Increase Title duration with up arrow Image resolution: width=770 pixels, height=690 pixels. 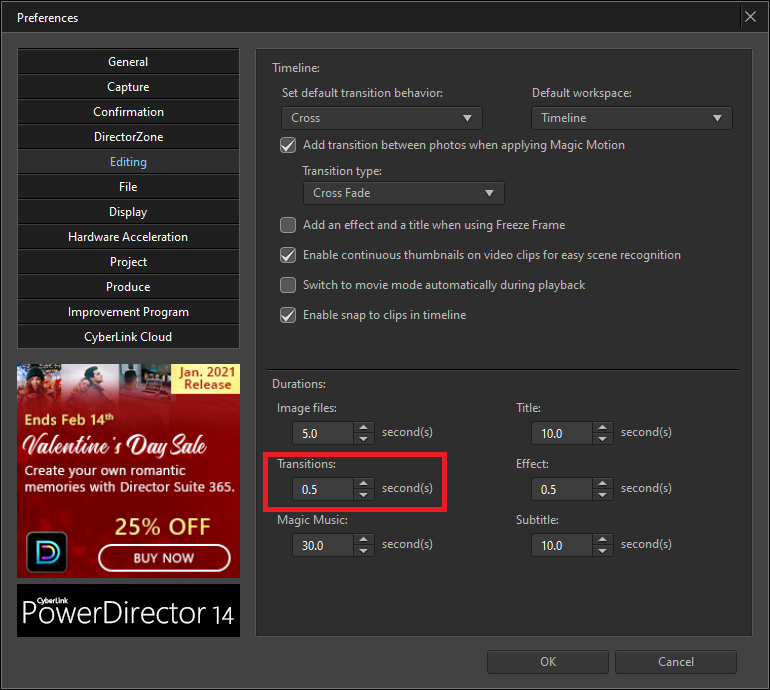point(603,427)
